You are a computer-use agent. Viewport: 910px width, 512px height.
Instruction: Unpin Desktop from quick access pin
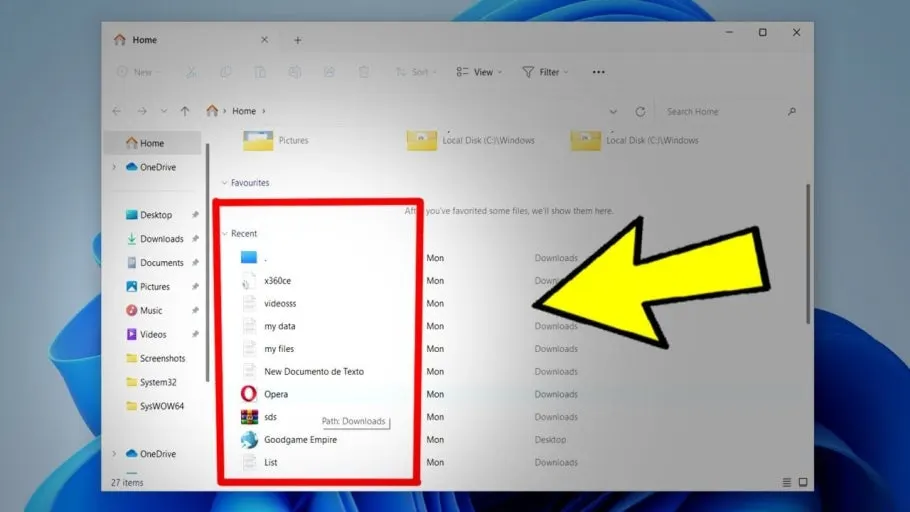[x=196, y=215]
